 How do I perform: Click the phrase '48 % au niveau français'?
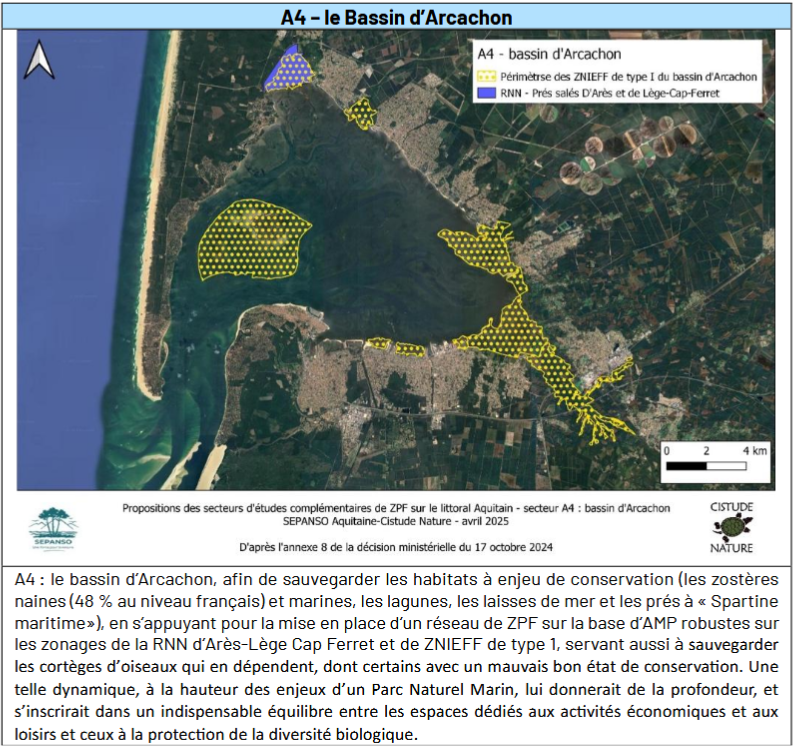pos(168,601)
